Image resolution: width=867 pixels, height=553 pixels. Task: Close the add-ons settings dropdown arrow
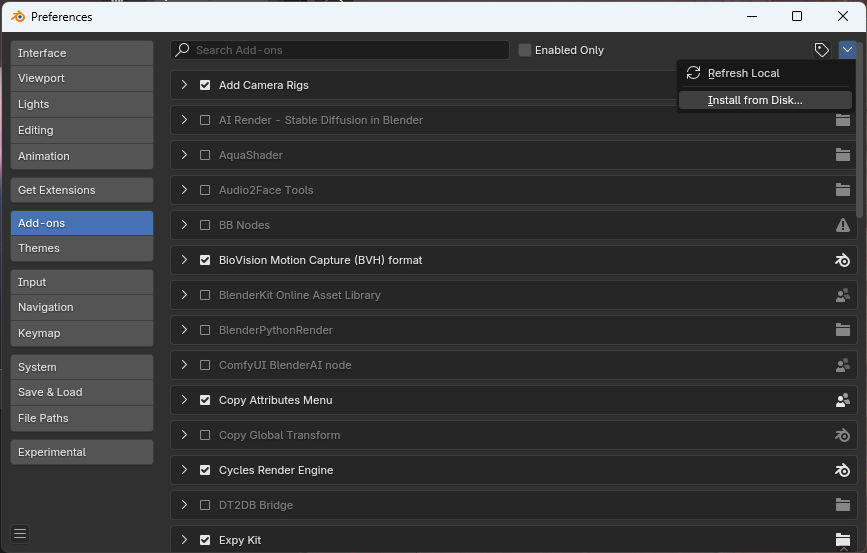coord(847,50)
